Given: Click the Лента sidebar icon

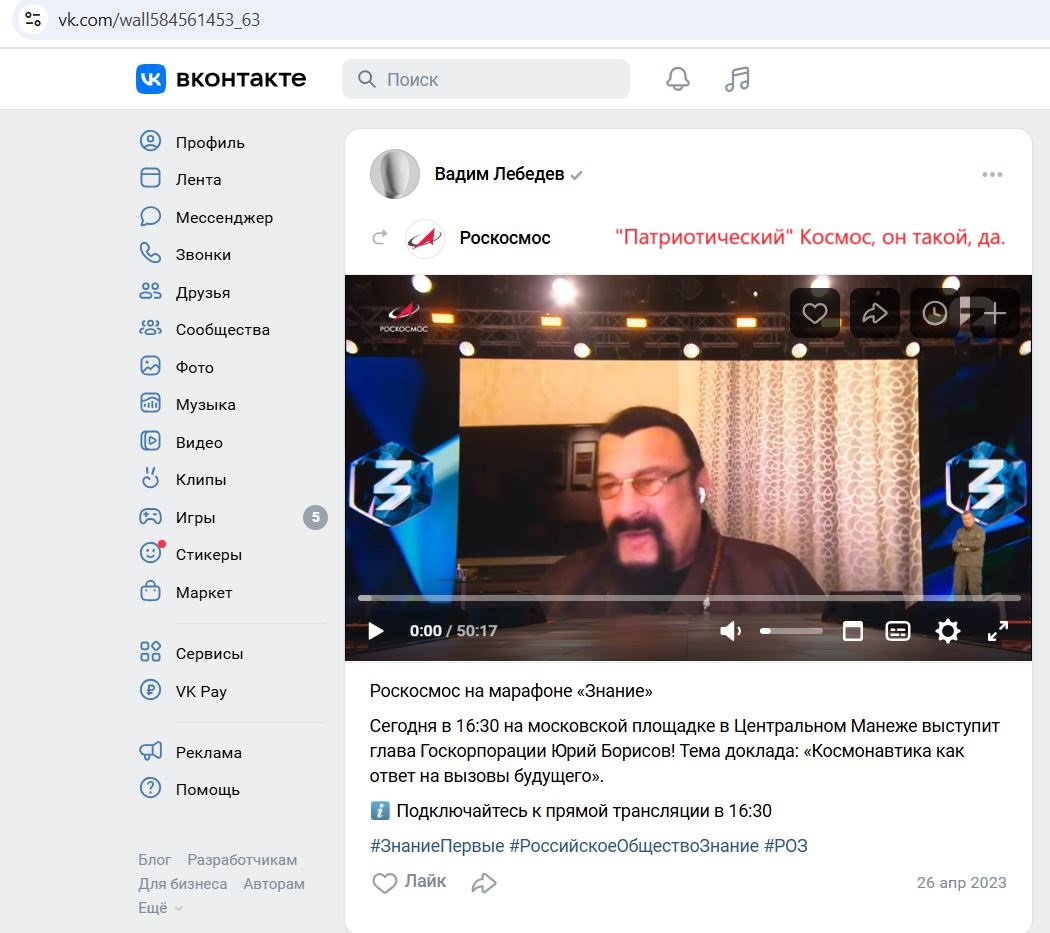Looking at the screenshot, I should (x=151, y=178).
